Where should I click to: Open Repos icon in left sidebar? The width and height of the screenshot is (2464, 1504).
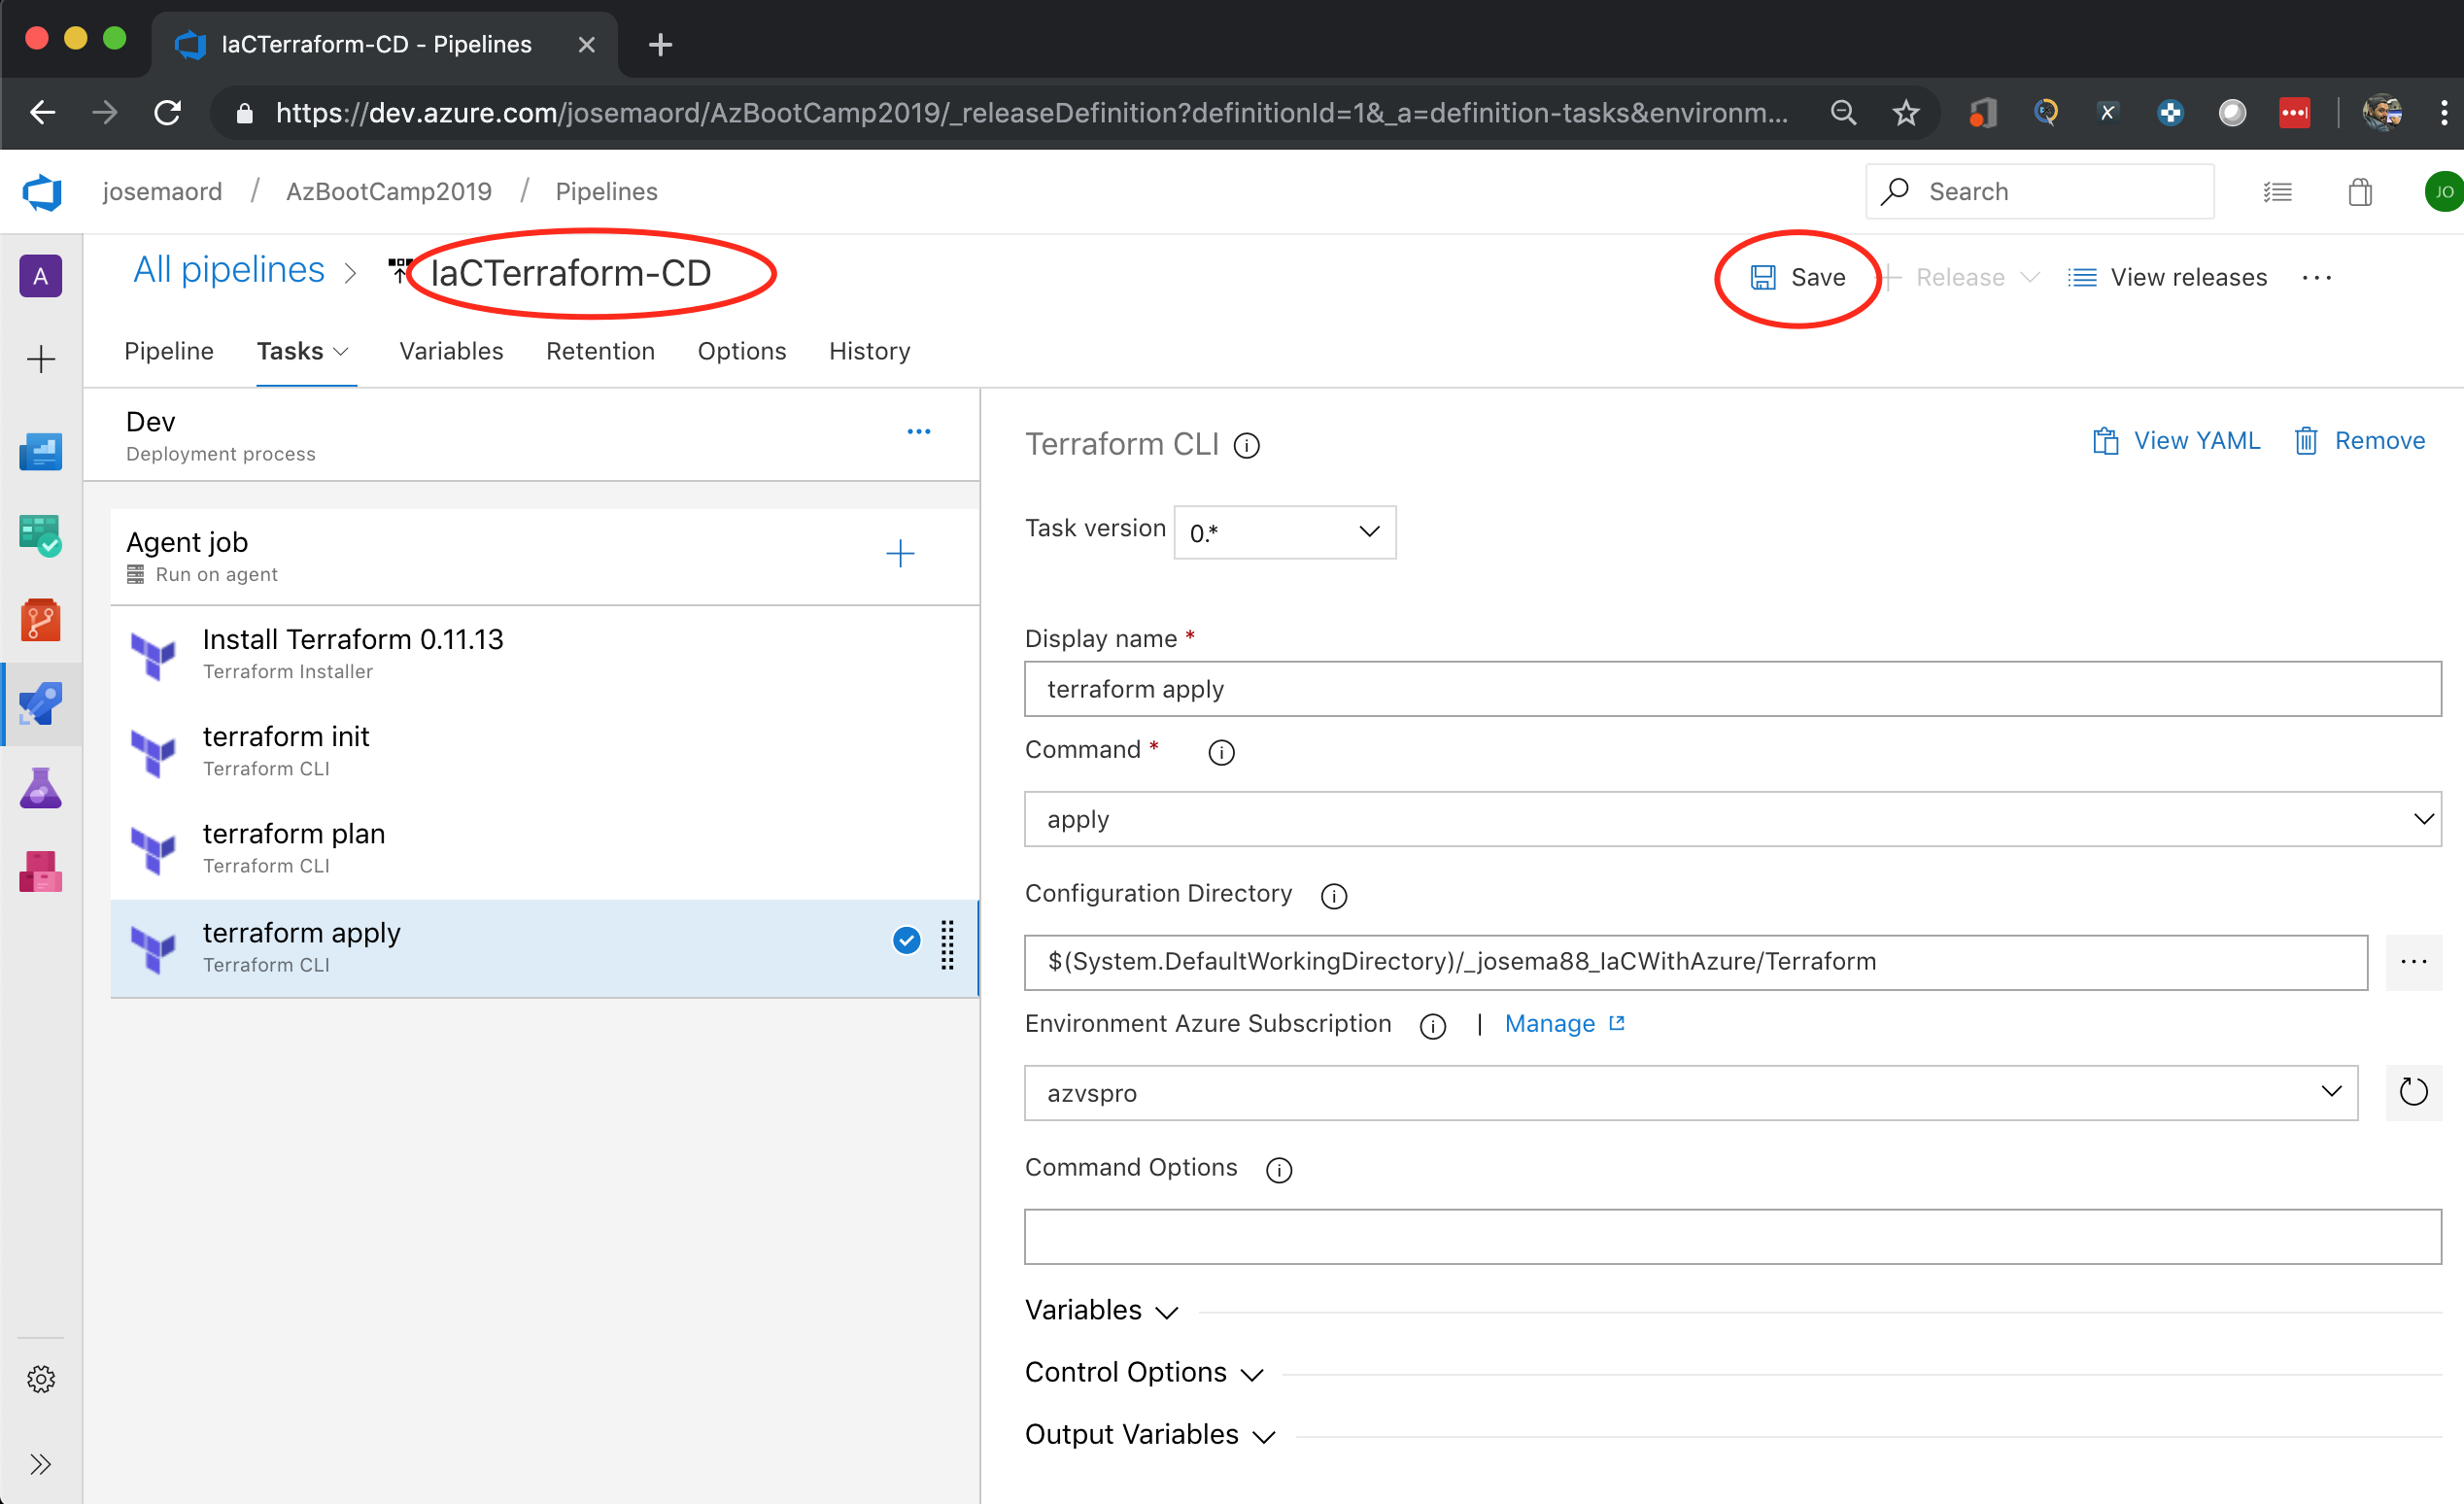[40, 620]
